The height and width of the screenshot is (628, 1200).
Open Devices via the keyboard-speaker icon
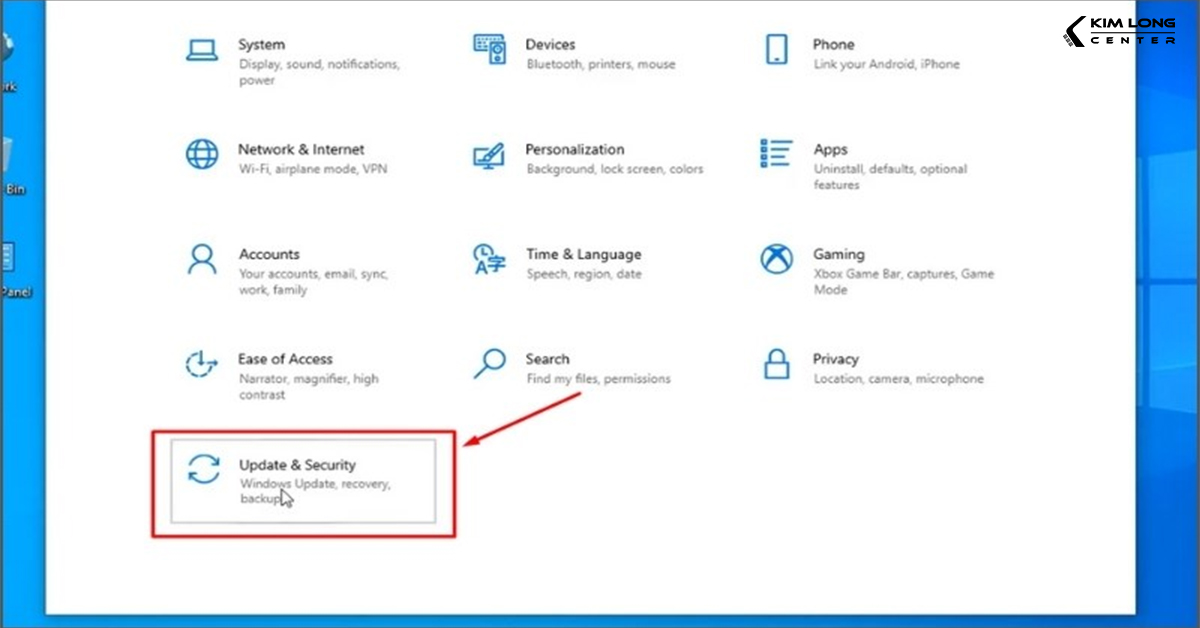click(490, 50)
